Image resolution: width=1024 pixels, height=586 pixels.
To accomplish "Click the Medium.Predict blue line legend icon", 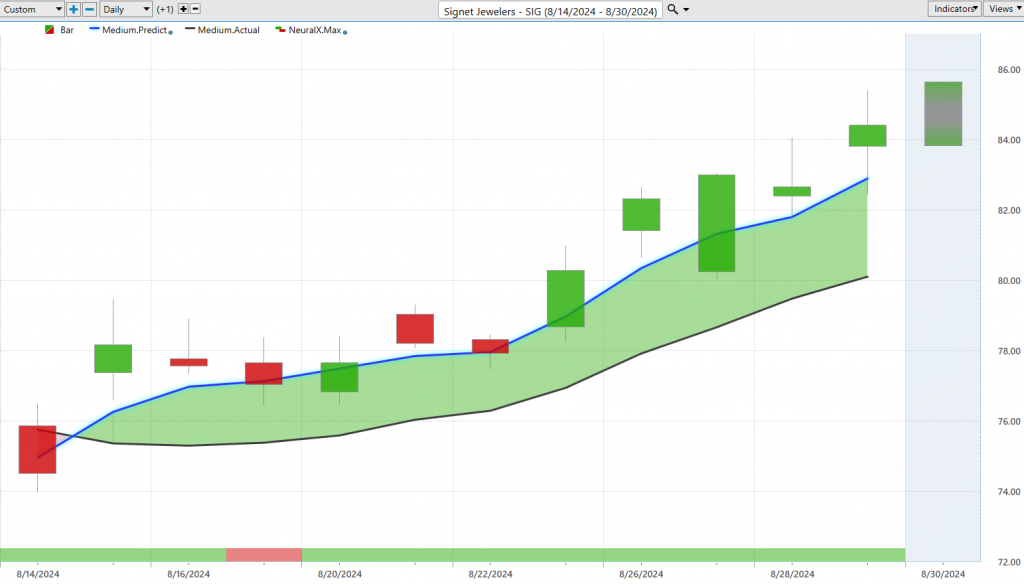I will (94, 29).
